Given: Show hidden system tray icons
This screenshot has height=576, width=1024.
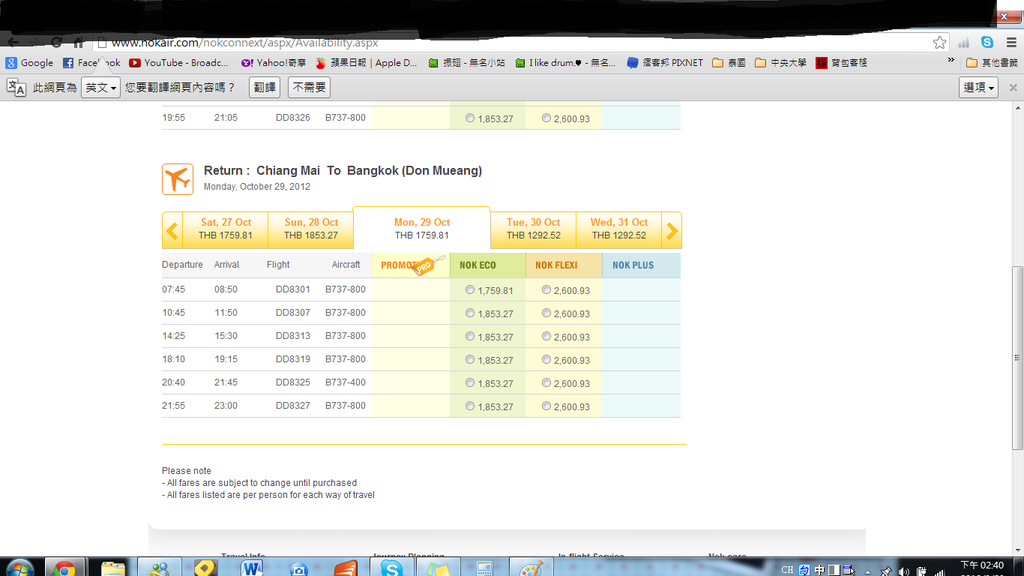Looking at the screenshot, I should (867, 571).
